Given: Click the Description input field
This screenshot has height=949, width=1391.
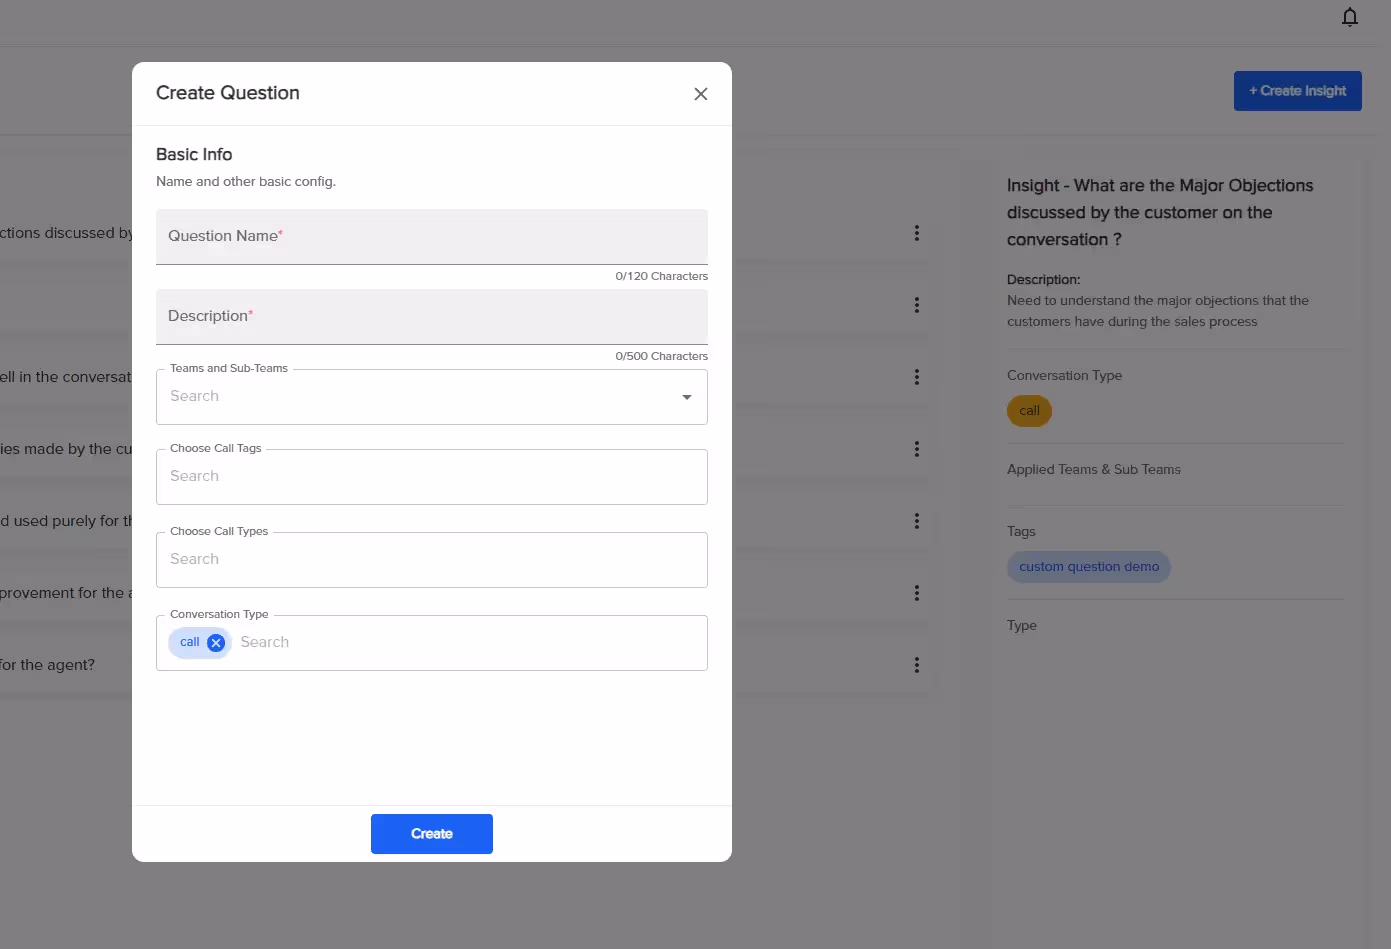Looking at the screenshot, I should [x=432, y=317].
